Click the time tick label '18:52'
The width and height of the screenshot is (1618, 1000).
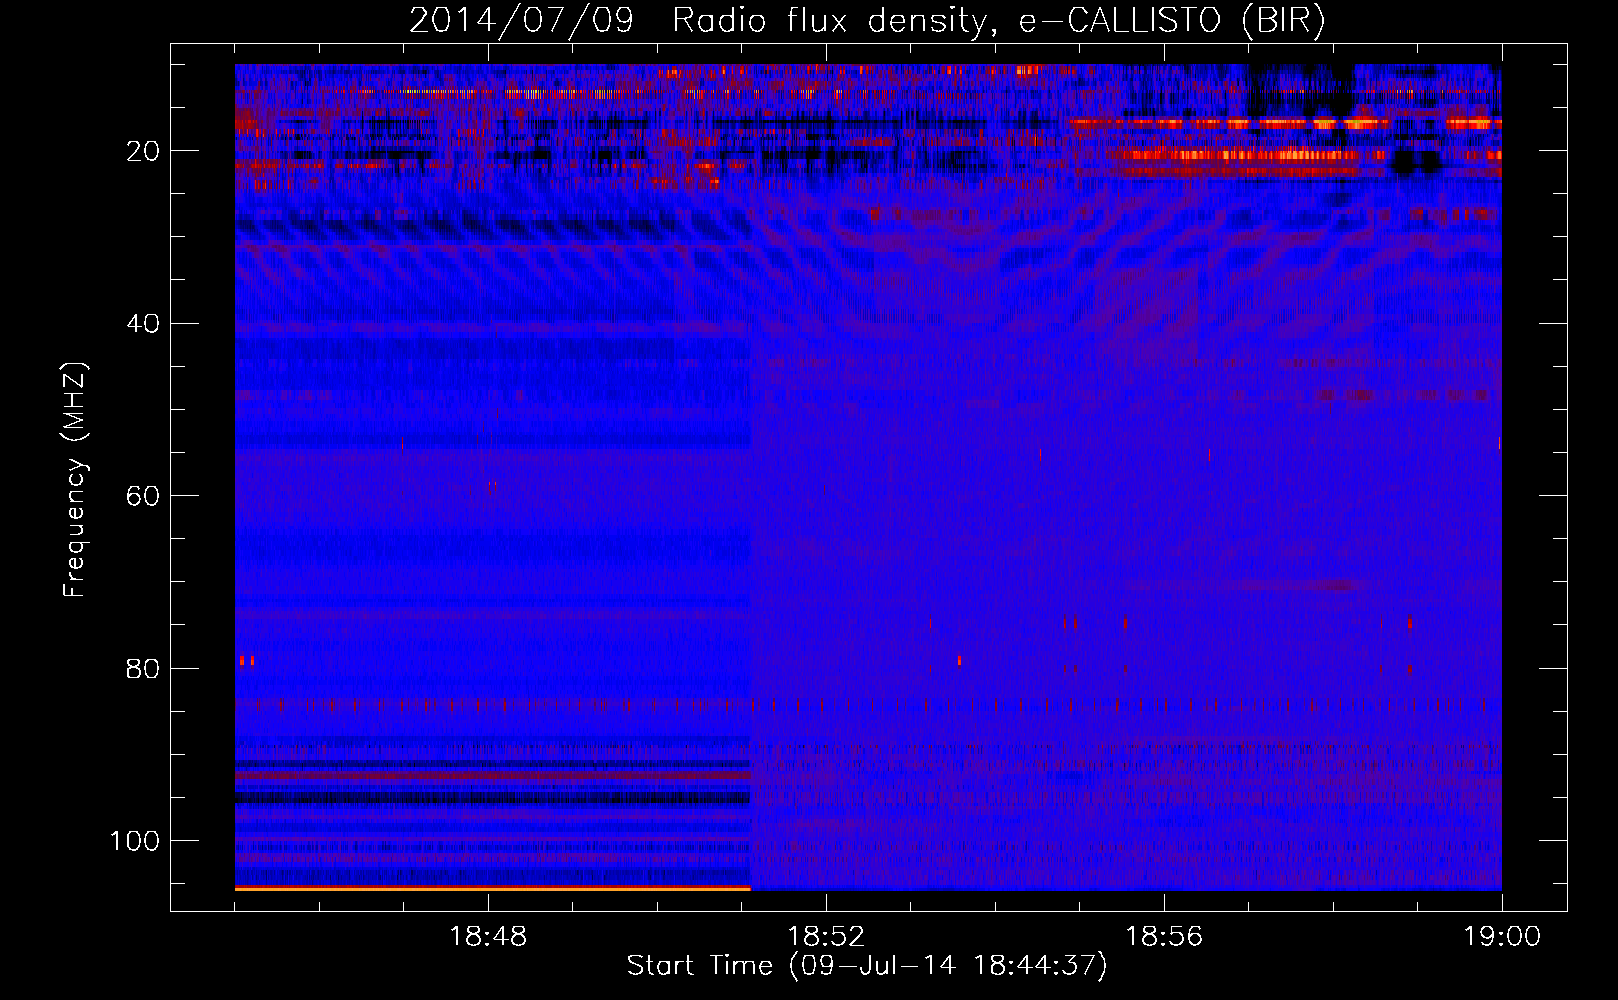(826, 937)
